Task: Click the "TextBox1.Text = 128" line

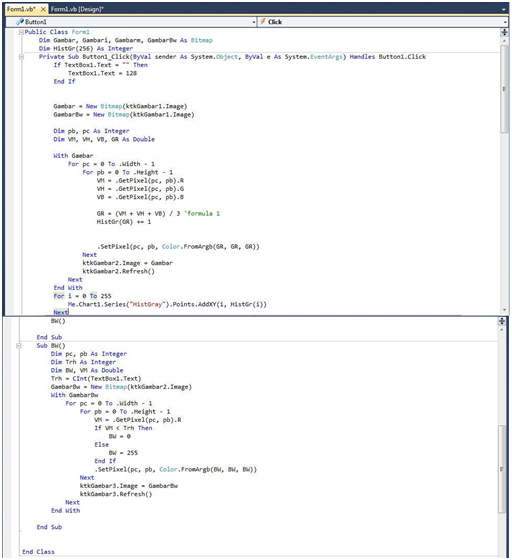Action: click(x=102, y=73)
